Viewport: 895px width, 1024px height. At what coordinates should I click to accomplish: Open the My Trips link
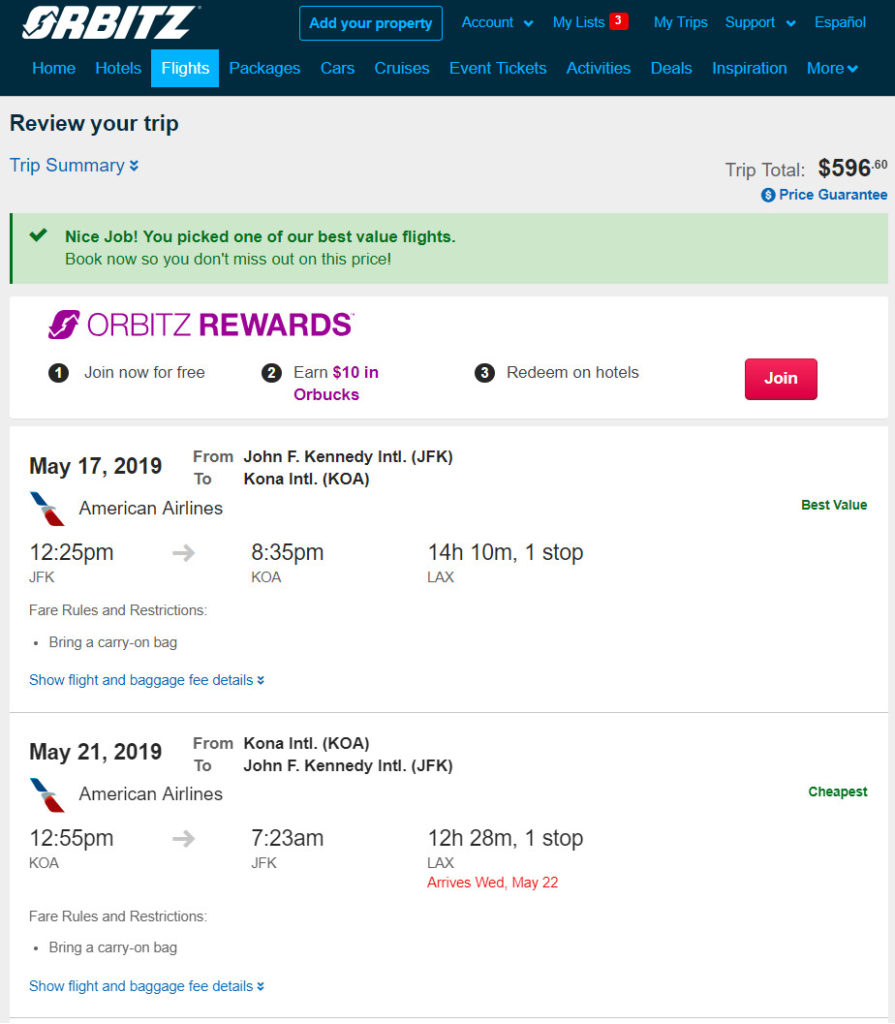tap(681, 23)
